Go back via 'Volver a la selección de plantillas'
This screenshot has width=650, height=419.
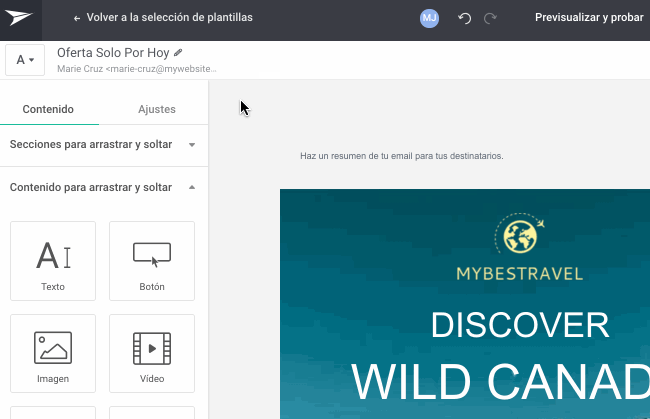[163, 17]
